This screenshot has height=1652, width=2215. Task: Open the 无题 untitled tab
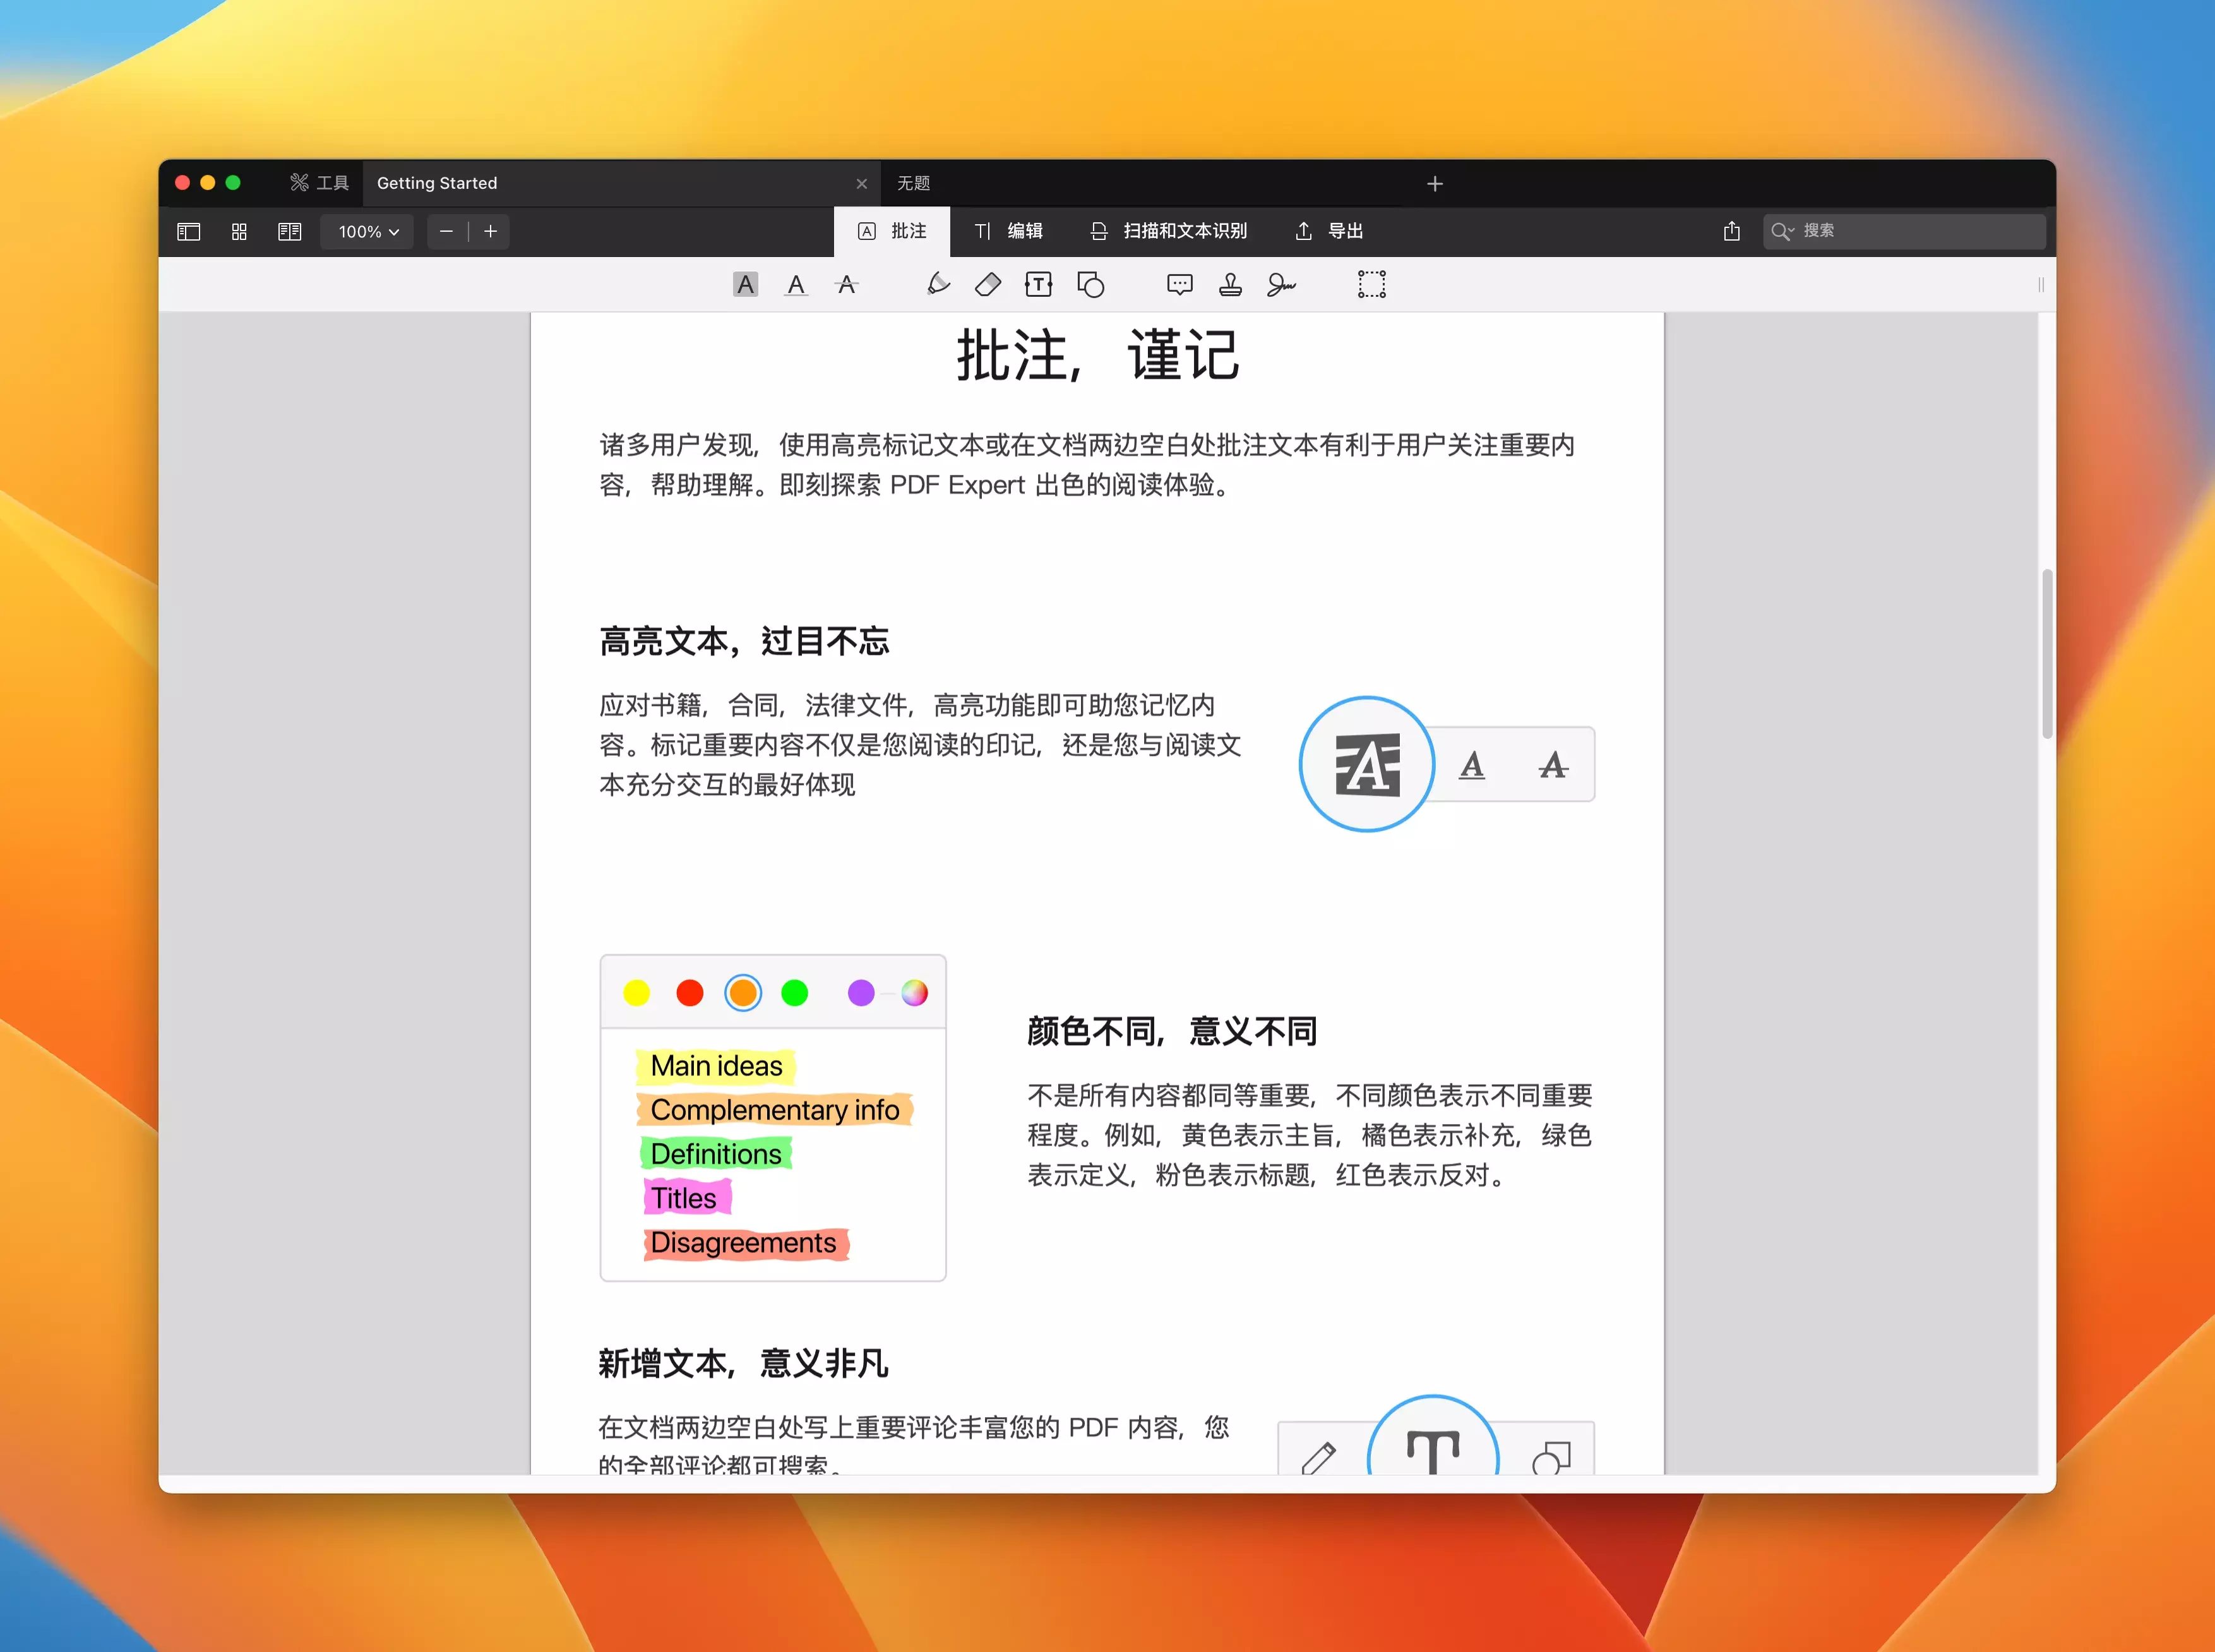coord(913,183)
